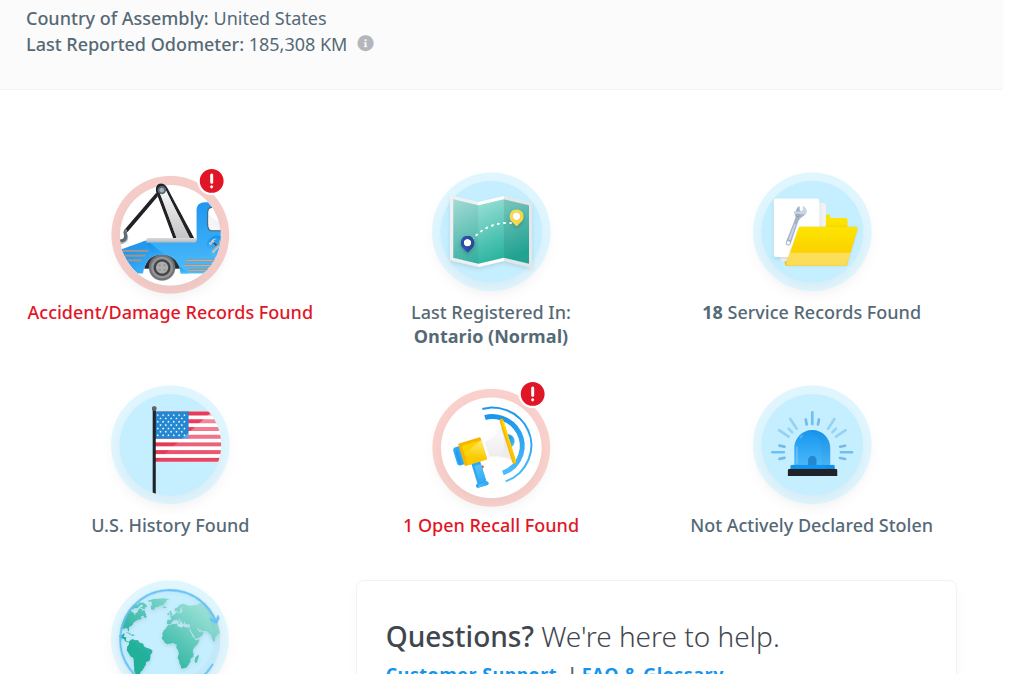
Task: Select the megaphone recall icon
Action: tap(491, 448)
